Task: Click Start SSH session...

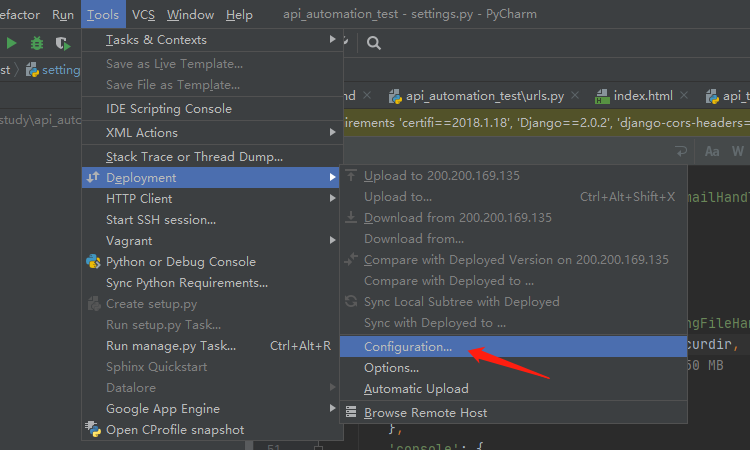Action: click(161, 220)
